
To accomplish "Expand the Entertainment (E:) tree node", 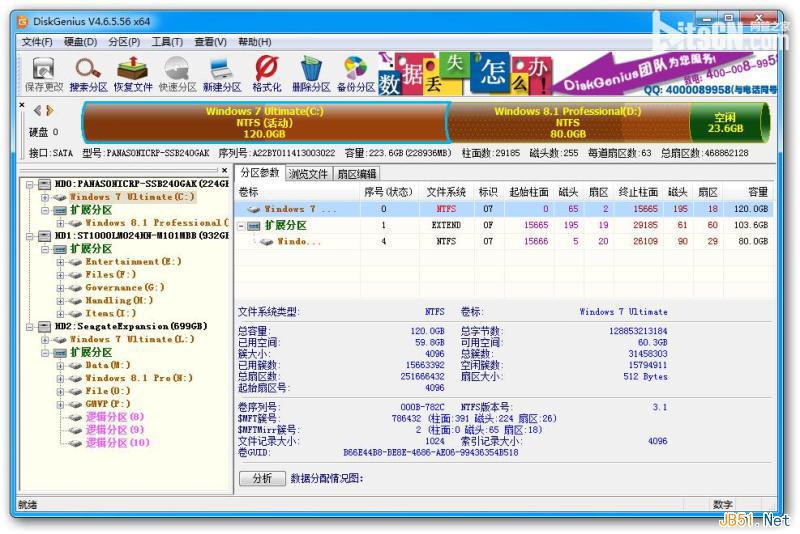I will click(60, 262).
